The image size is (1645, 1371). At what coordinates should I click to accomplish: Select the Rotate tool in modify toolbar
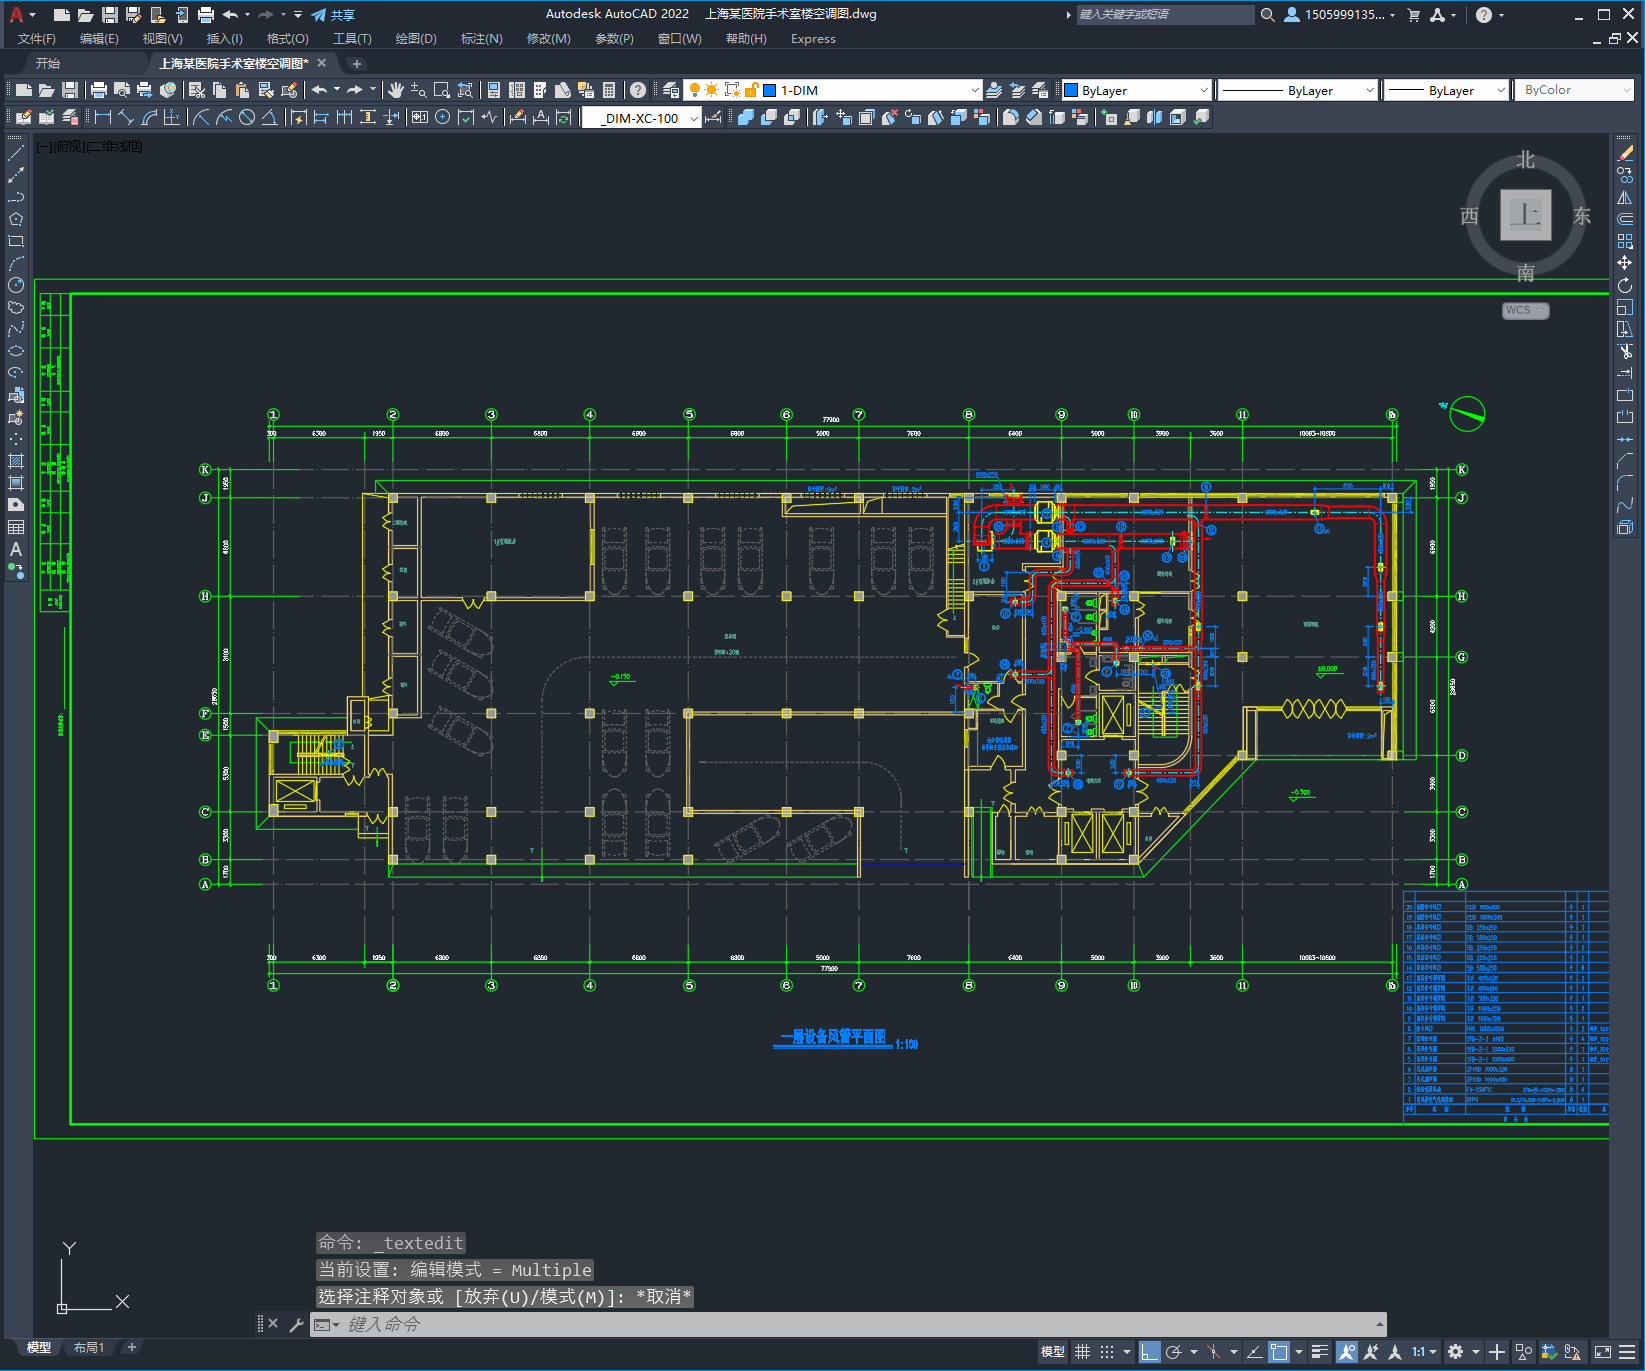[1625, 285]
